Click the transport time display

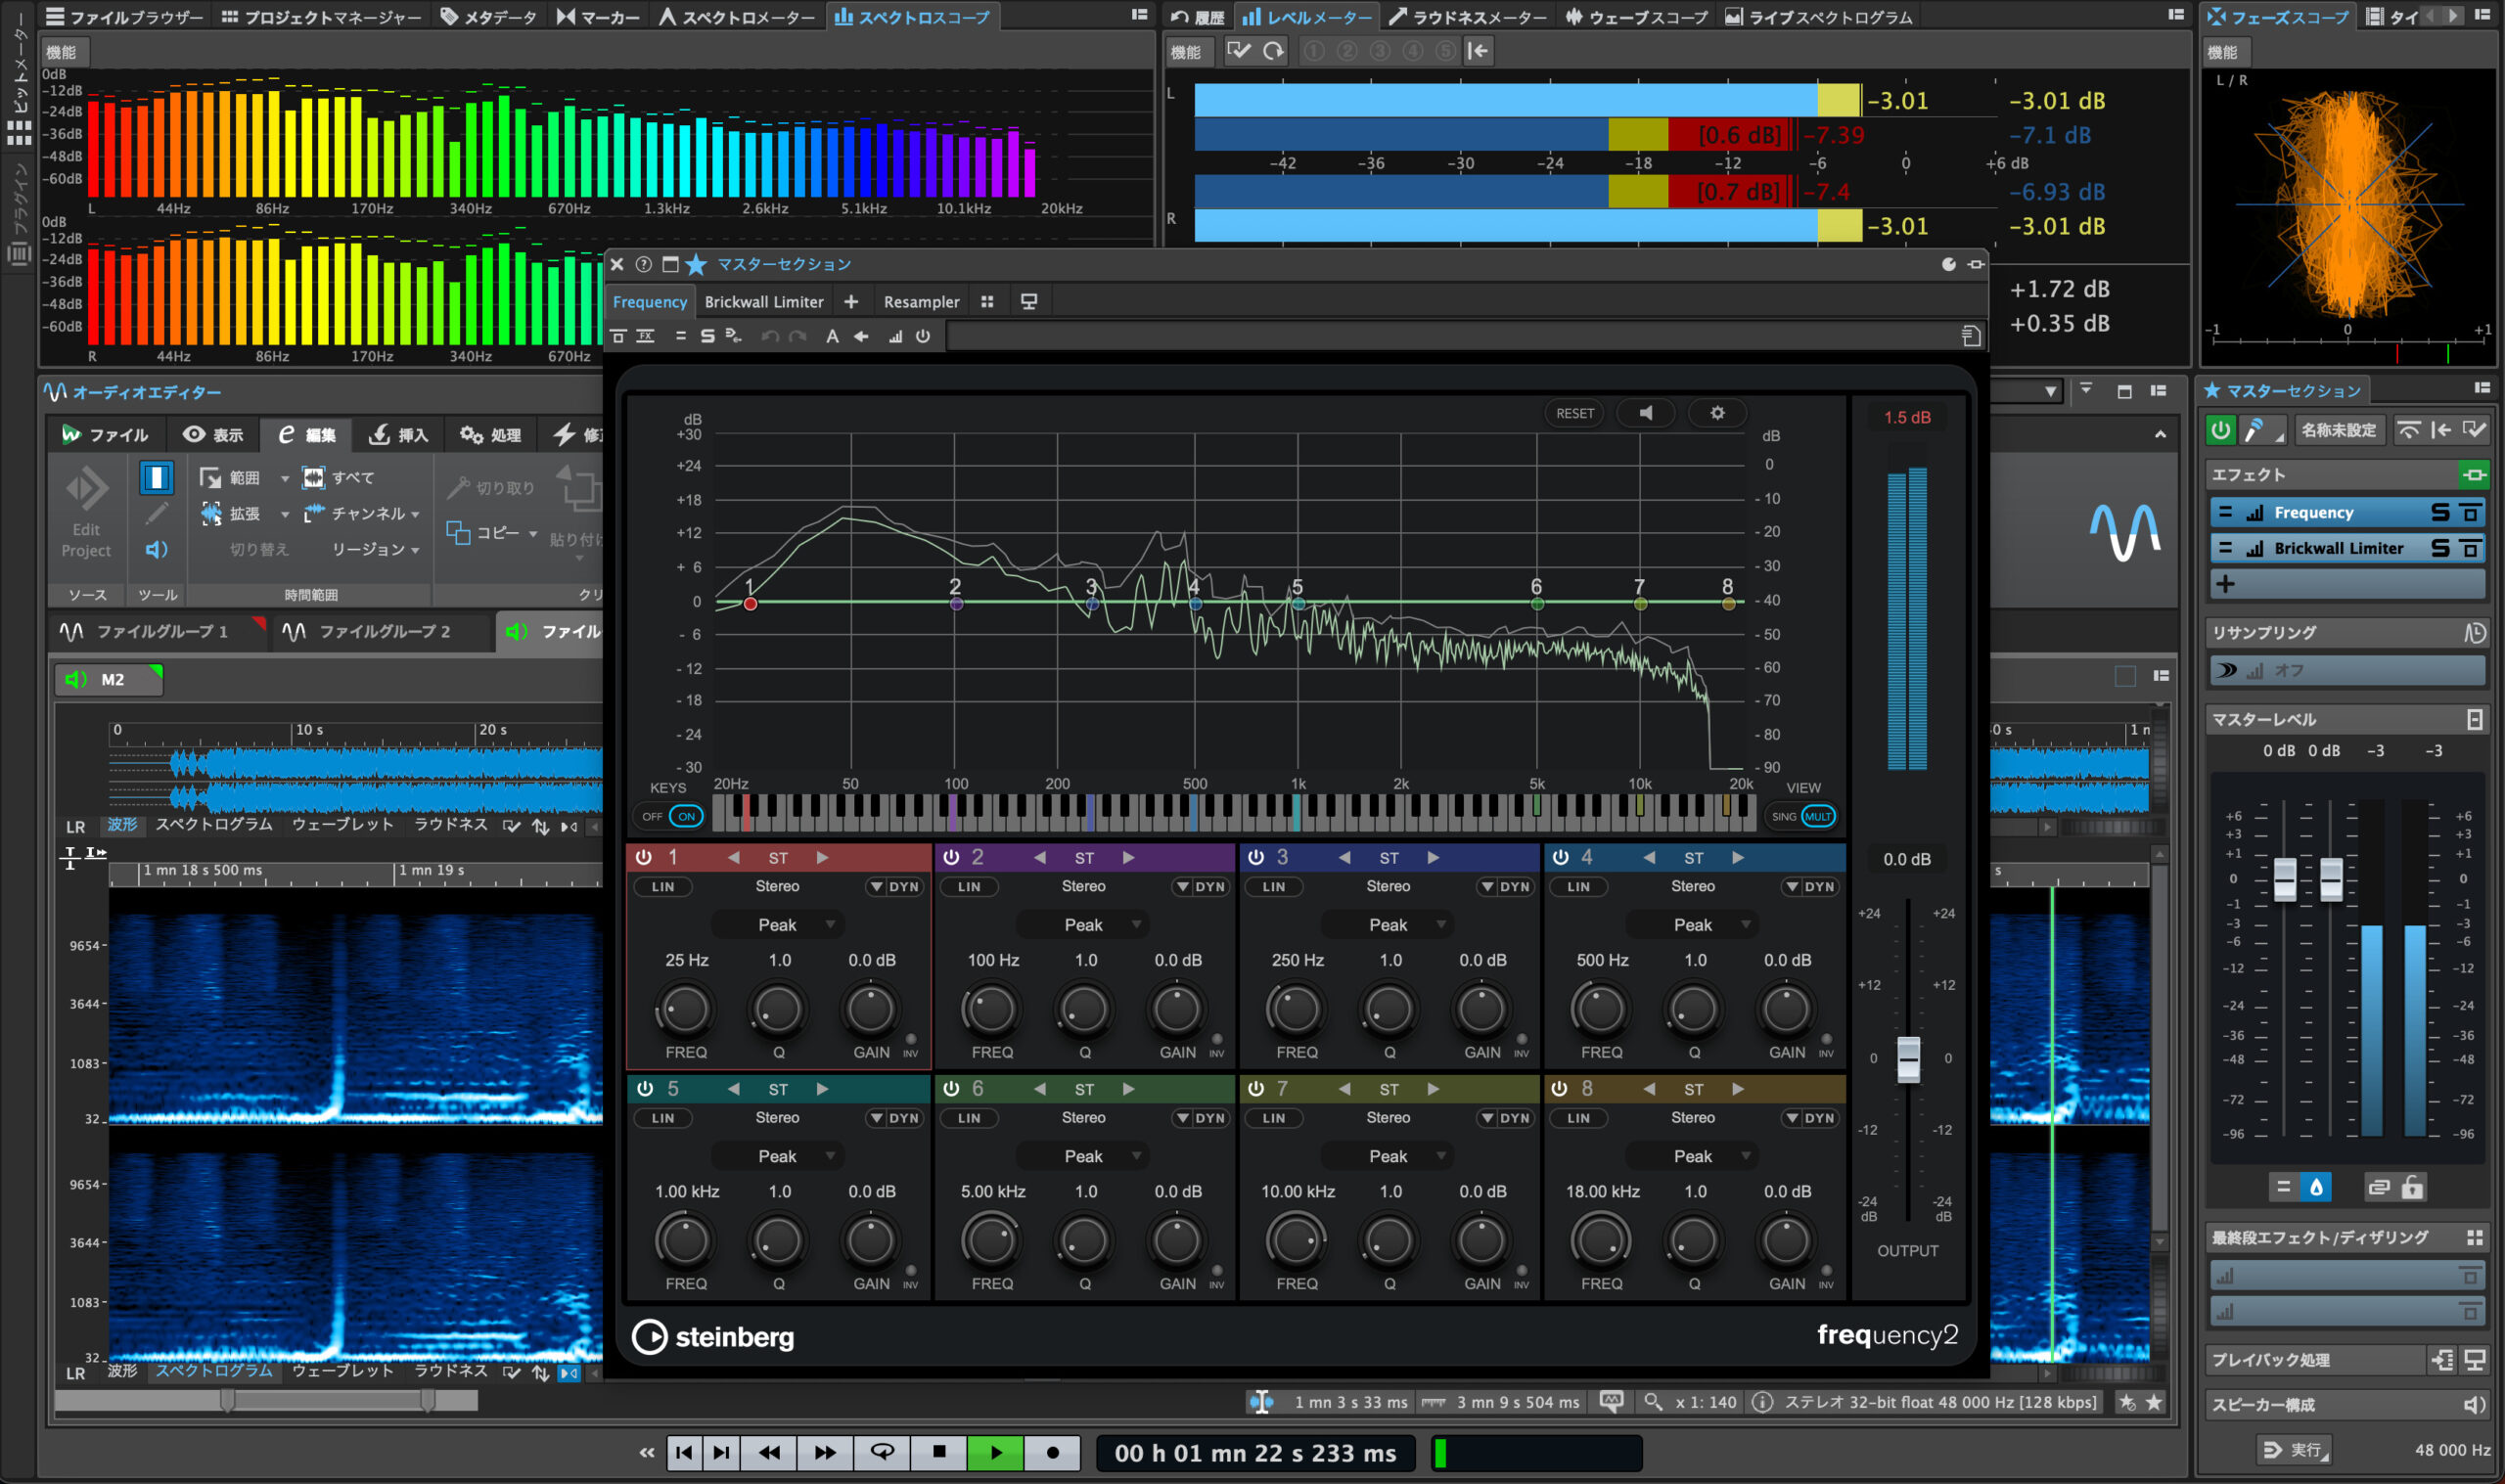coord(1255,1452)
